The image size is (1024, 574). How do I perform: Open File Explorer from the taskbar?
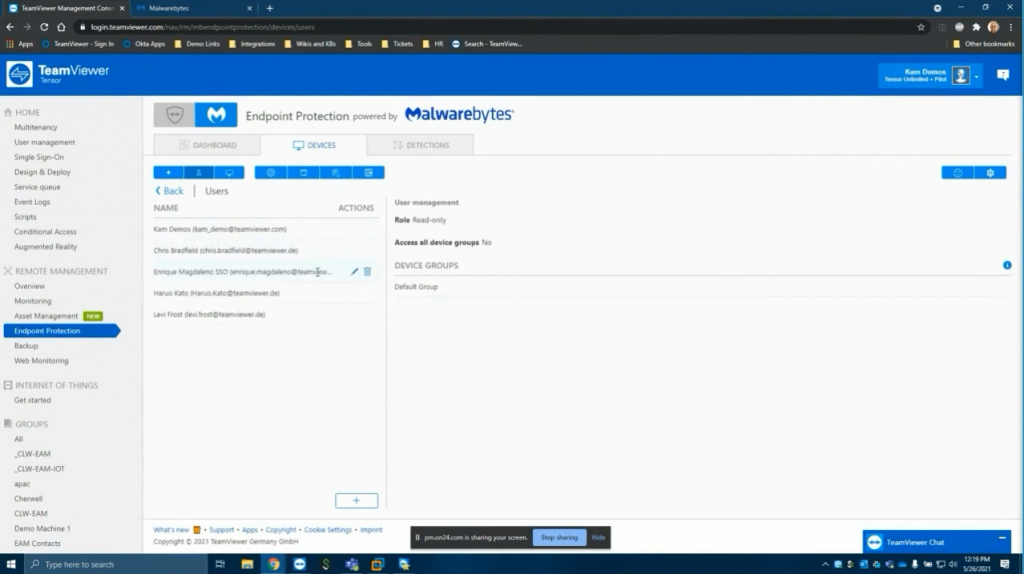(247, 564)
